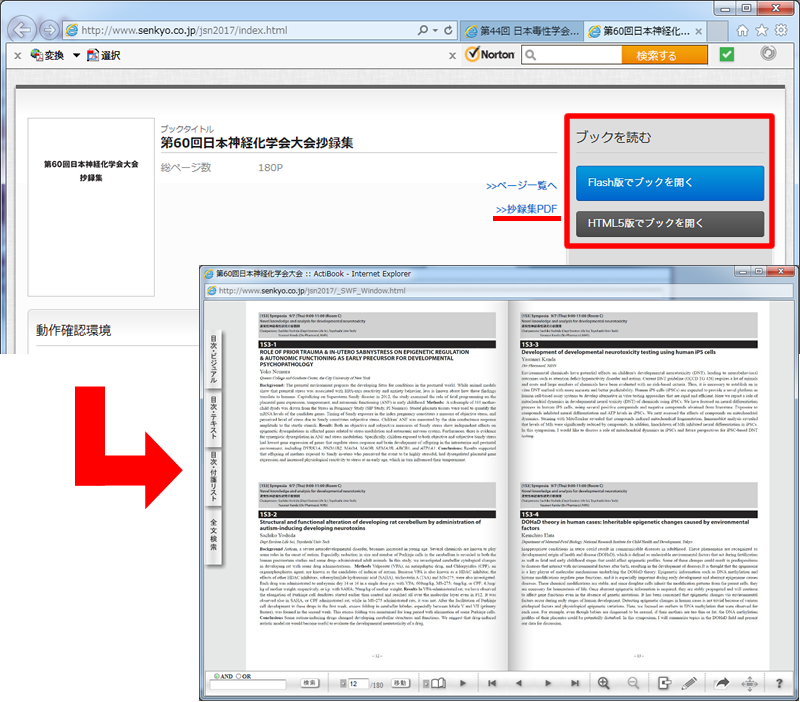Switch to the 第44回 日本毒性学会 tab

tap(522, 31)
